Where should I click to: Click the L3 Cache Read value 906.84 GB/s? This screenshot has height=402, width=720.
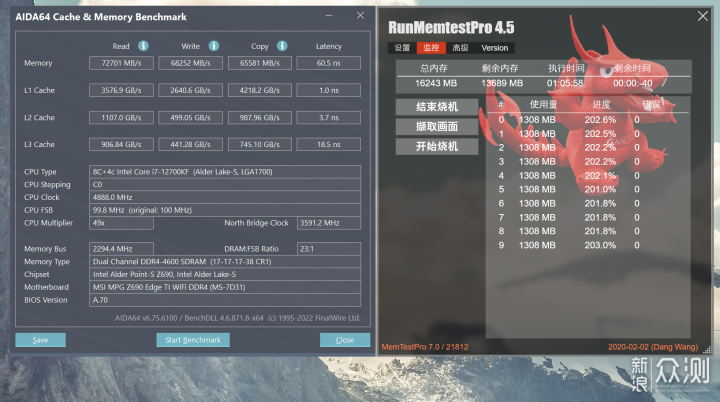[x=121, y=144]
